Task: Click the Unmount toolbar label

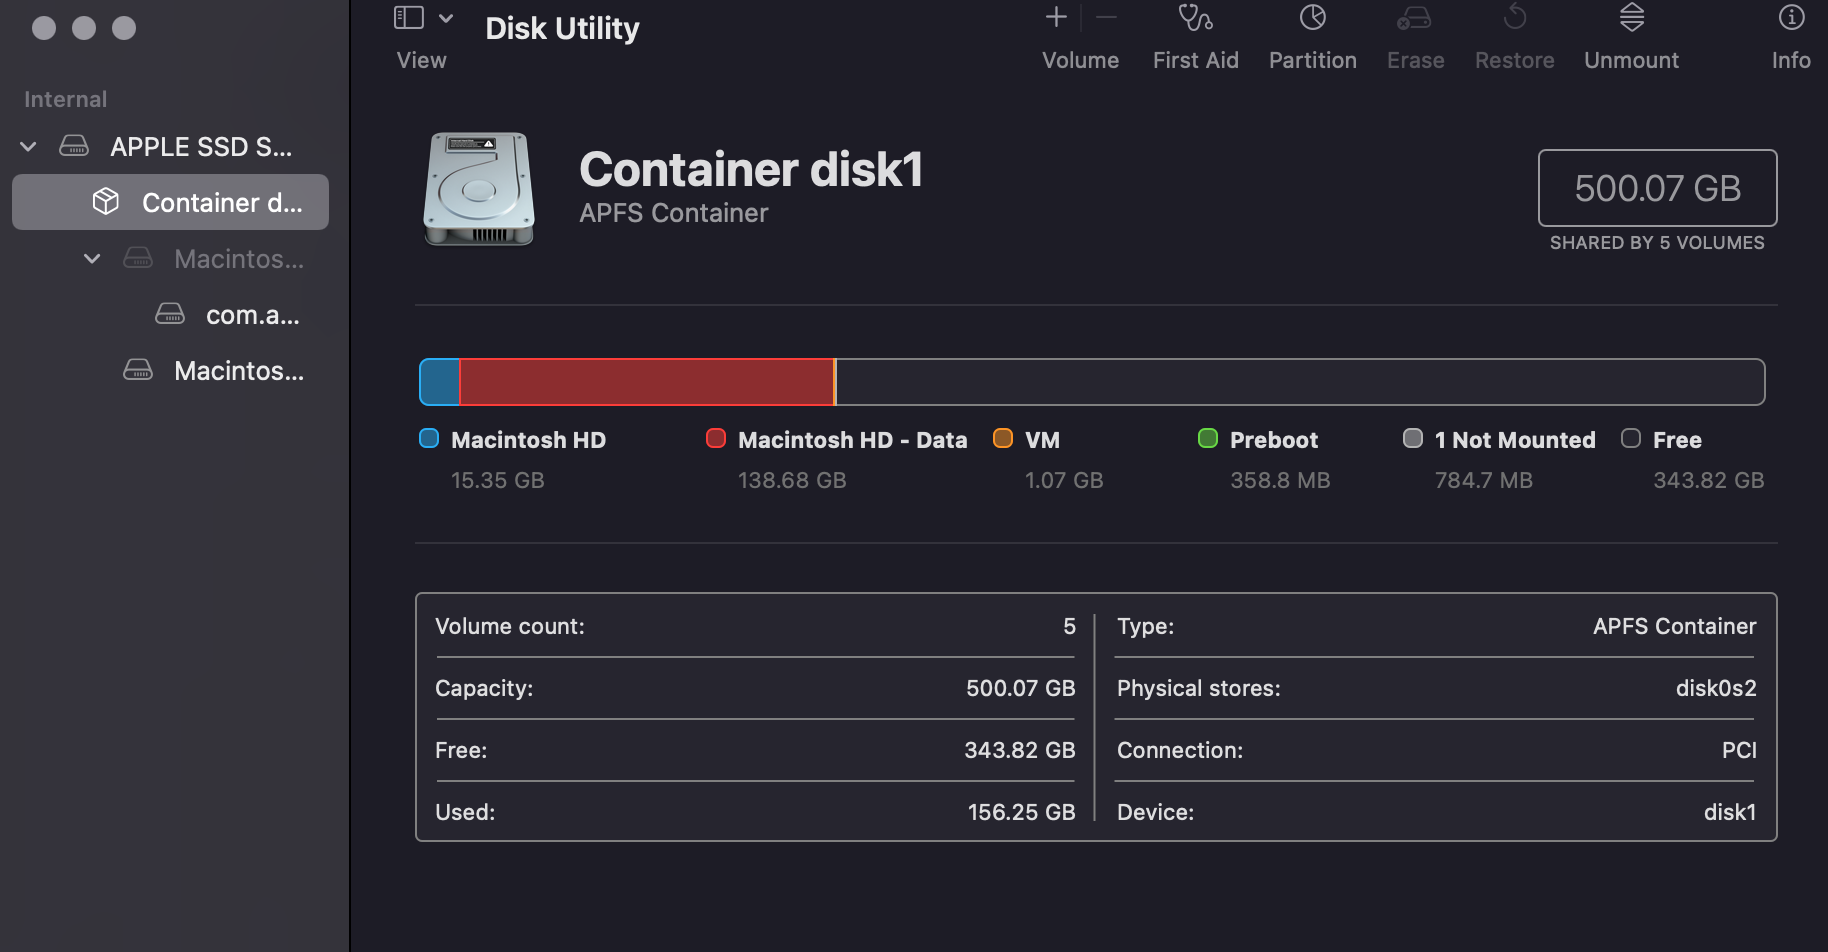Action: (1632, 60)
